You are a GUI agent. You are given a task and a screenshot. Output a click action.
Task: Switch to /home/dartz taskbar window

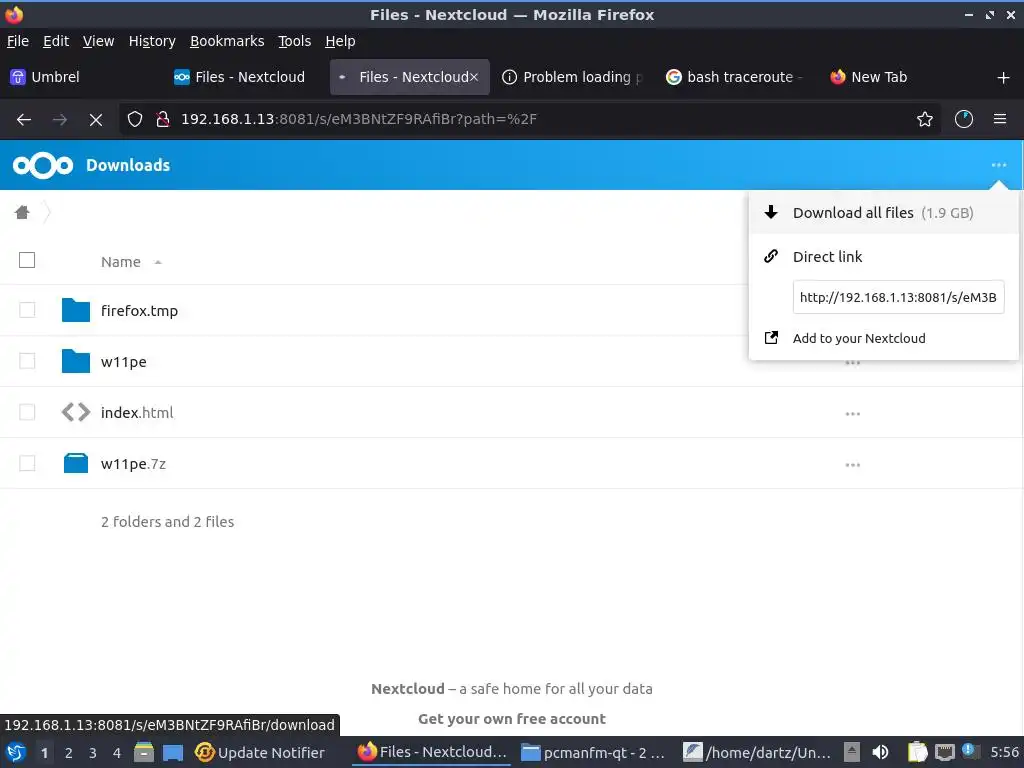click(x=757, y=753)
